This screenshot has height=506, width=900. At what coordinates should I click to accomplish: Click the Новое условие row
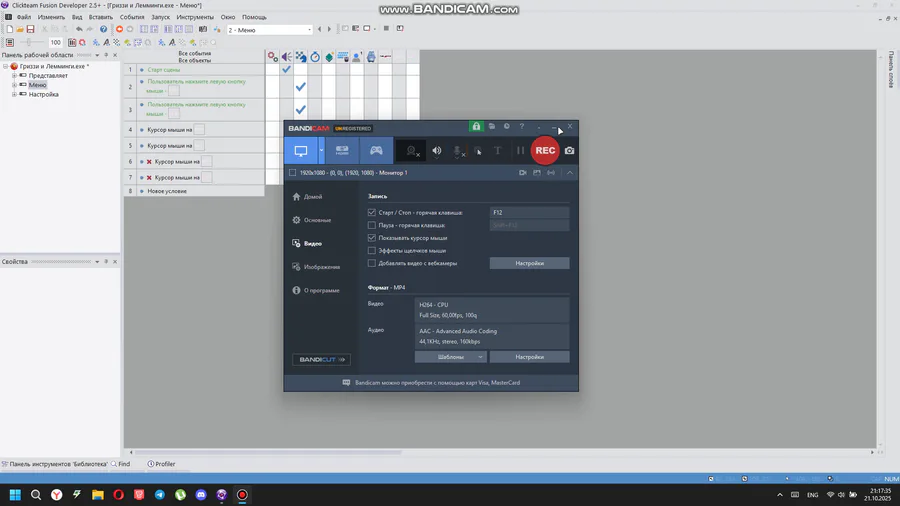tap(194, 191)
